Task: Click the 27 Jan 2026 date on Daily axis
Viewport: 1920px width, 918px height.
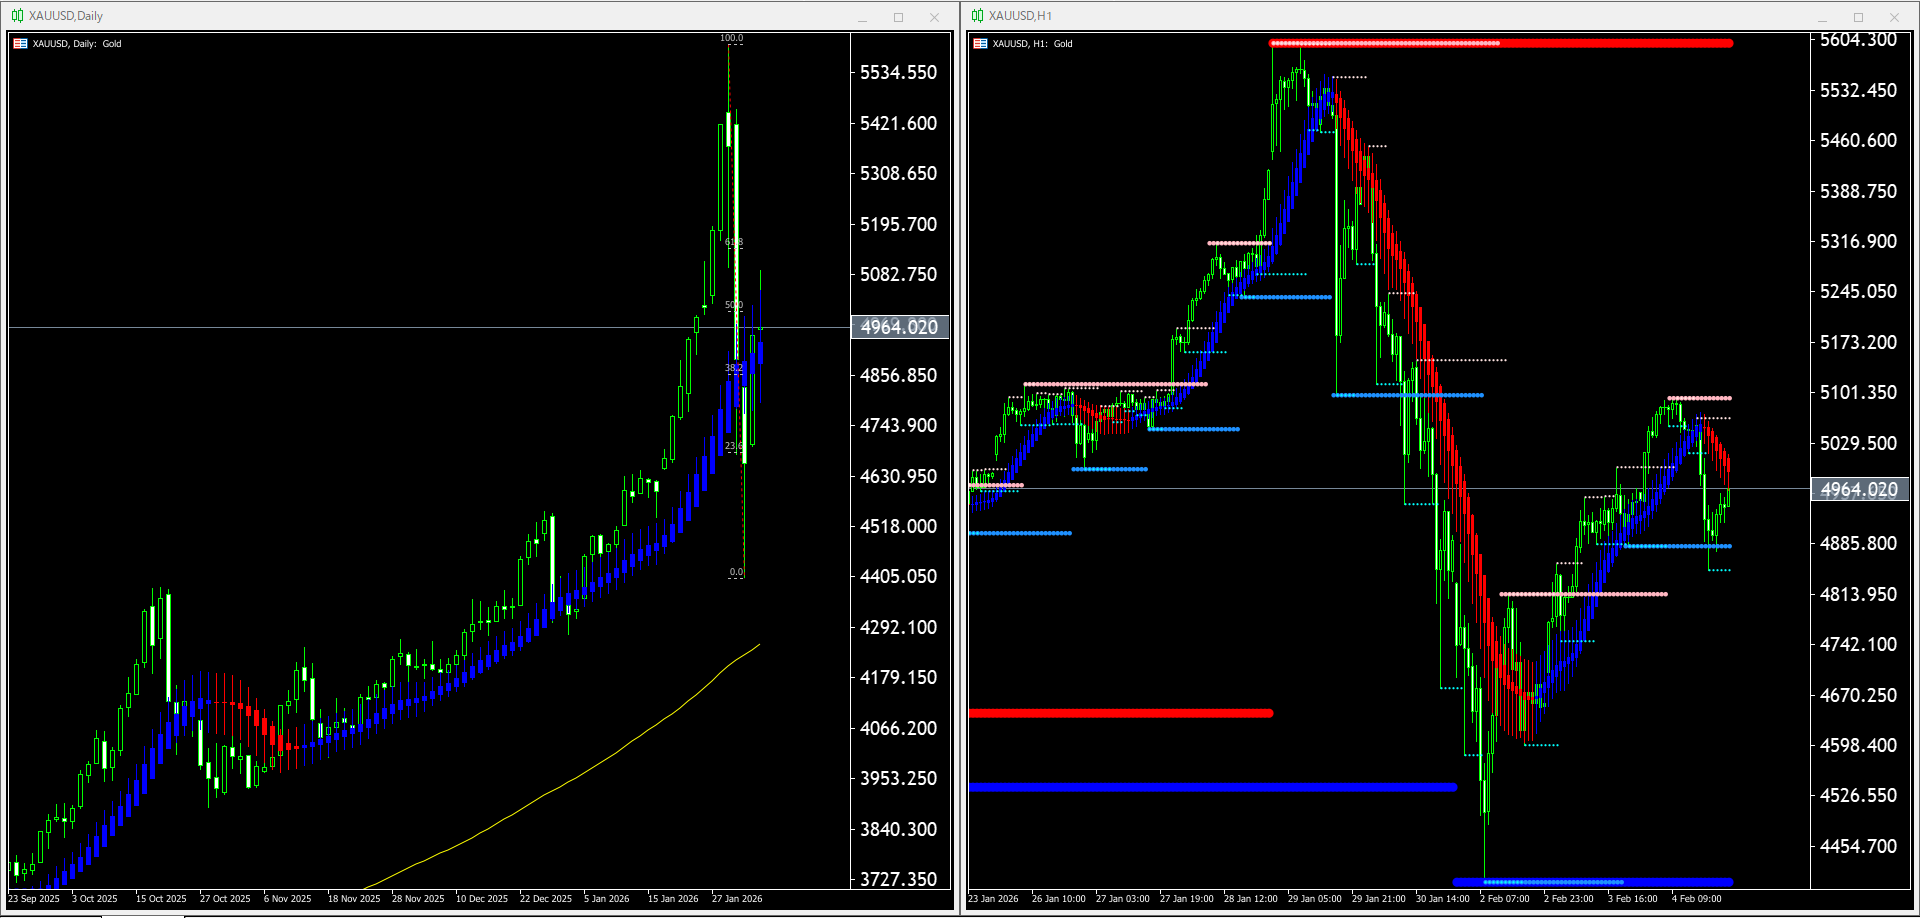Action: point(737,899)
